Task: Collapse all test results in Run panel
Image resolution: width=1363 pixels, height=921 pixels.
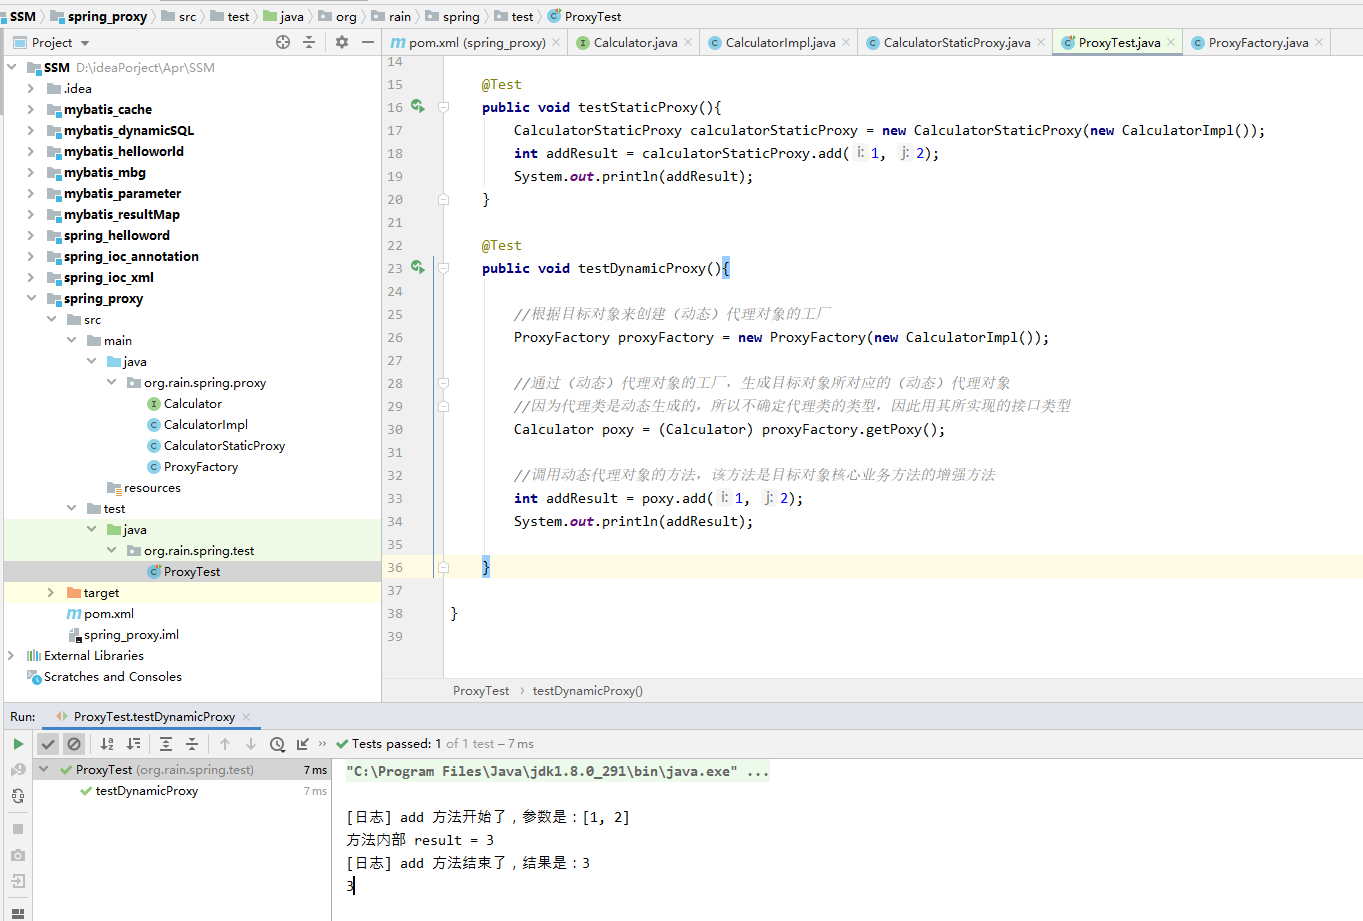Action: point(192,744)
